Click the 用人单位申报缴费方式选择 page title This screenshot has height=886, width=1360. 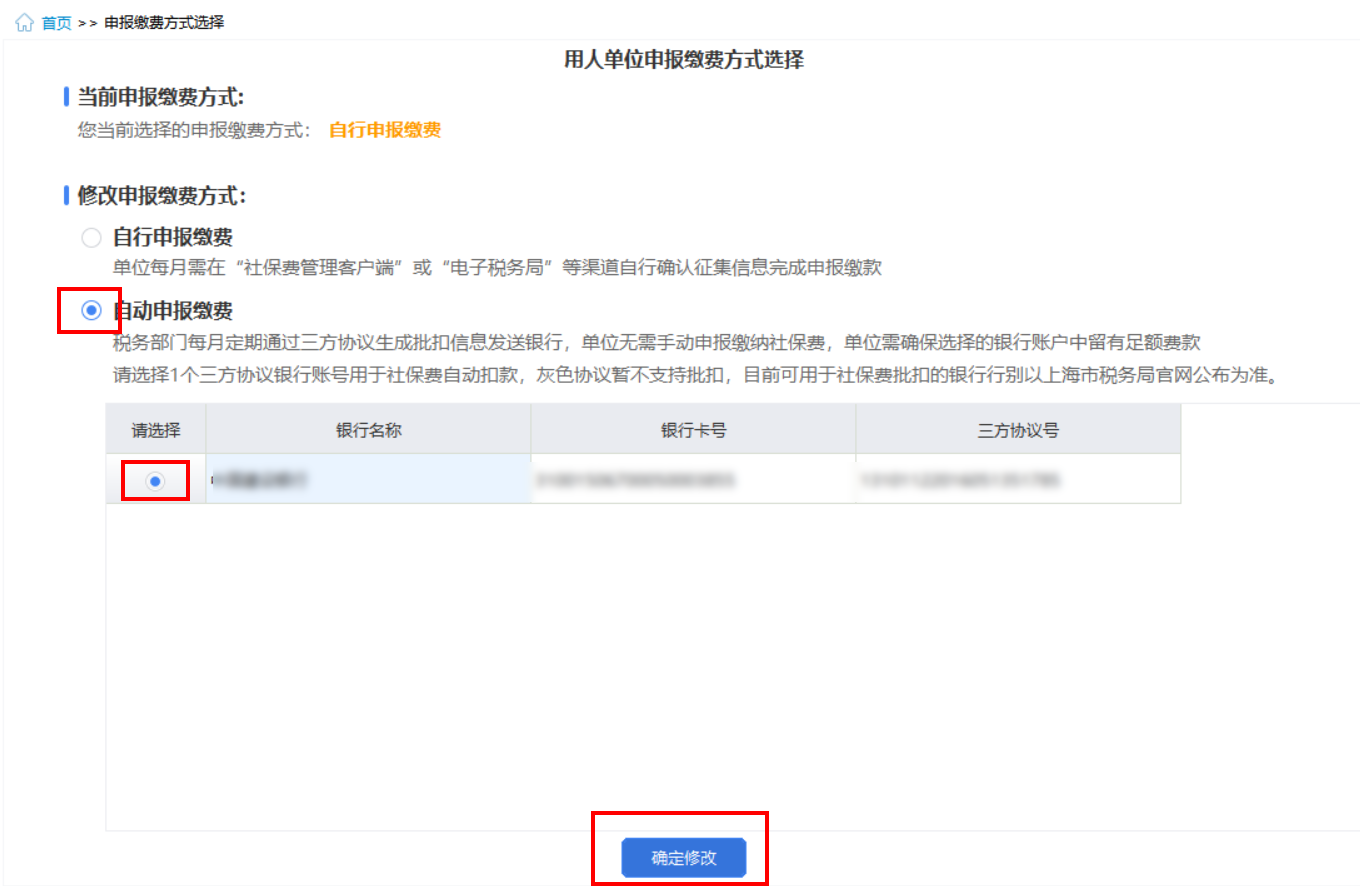coord(684,60)
